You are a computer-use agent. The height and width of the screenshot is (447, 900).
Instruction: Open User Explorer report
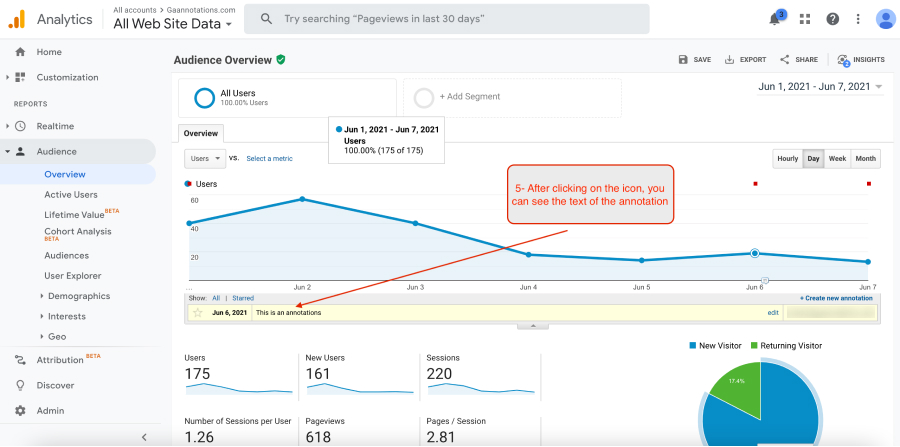point(73,275)
